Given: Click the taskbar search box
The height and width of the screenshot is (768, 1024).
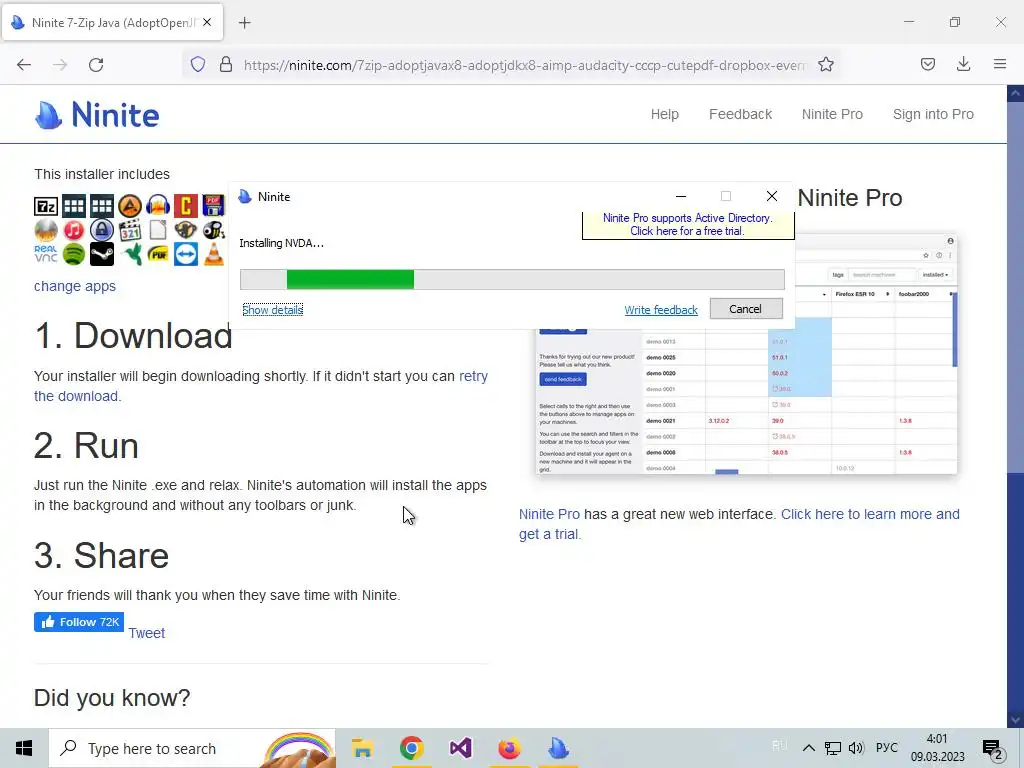Looking at the screenshot, I should (x=192, y=748).
